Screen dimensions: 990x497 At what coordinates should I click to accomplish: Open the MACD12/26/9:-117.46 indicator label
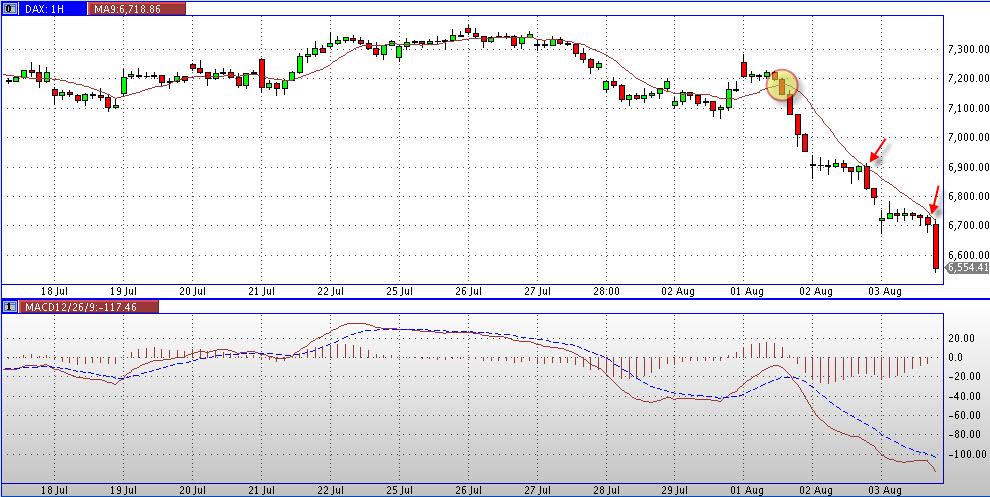[88, 306]
